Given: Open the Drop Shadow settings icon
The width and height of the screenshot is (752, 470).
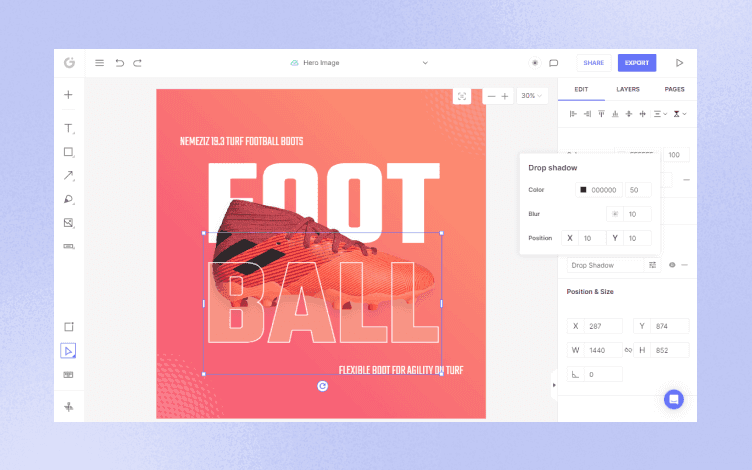Looking at the screenshot, I should click(x=652, y=265).
